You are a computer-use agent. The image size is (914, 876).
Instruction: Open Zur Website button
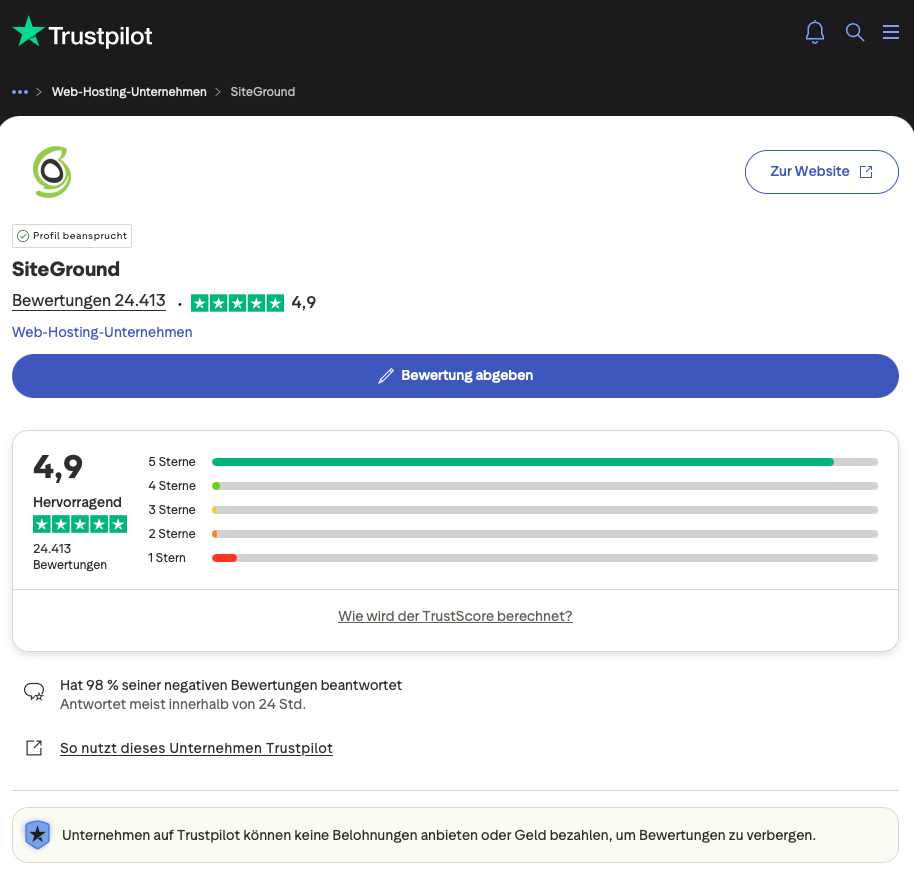coord(821,172)
